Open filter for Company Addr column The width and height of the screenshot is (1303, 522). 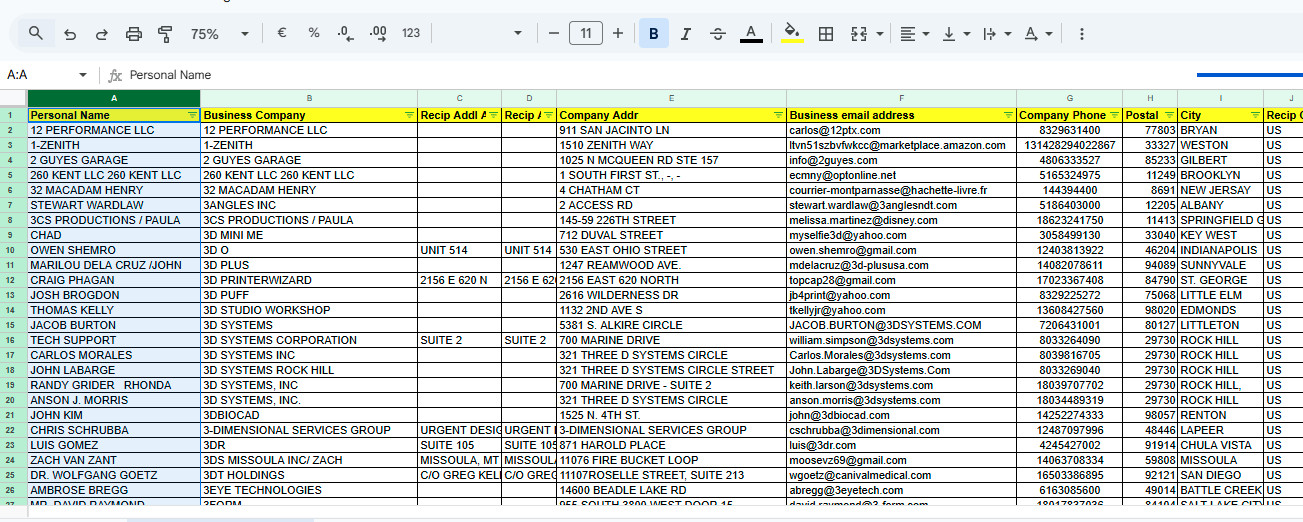coord(778,116)
